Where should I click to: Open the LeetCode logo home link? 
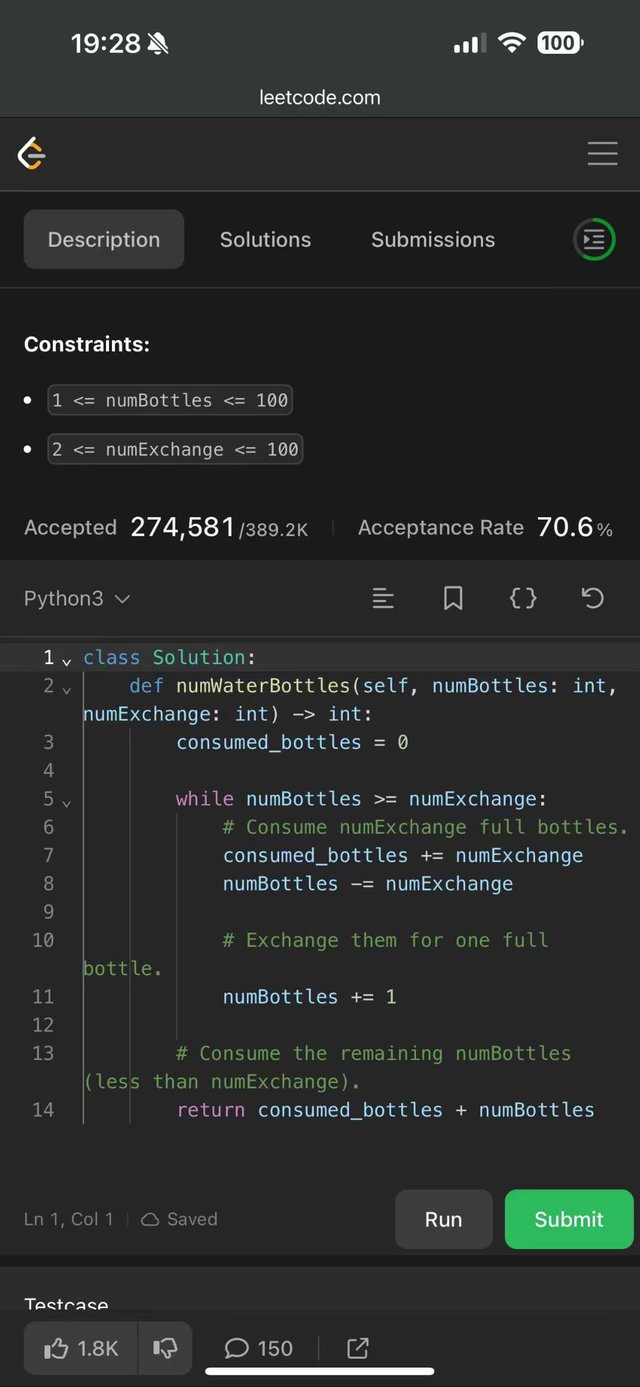coord(32,154)
